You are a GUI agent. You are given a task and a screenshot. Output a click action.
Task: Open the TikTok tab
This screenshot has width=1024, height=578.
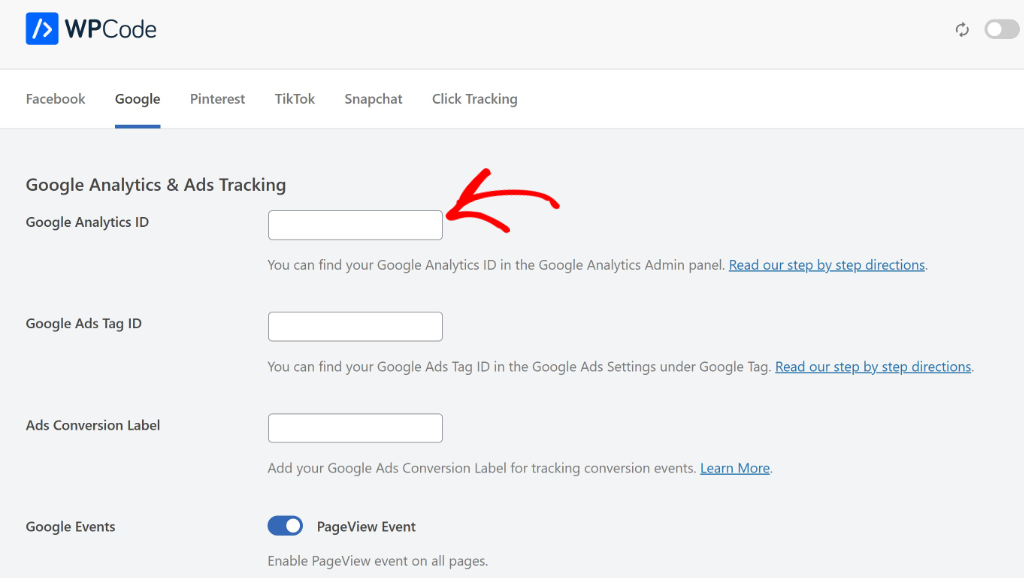coord(295,99)
